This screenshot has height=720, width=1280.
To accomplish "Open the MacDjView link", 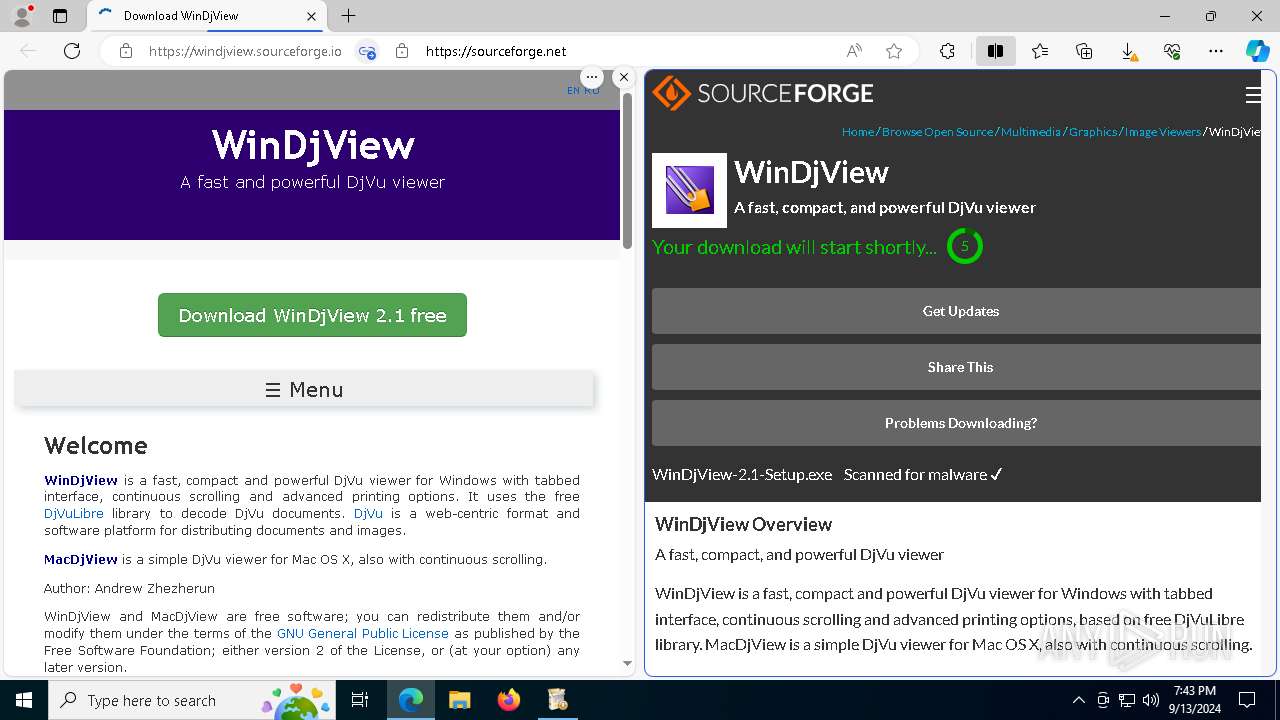I will [x=81, y=559].
